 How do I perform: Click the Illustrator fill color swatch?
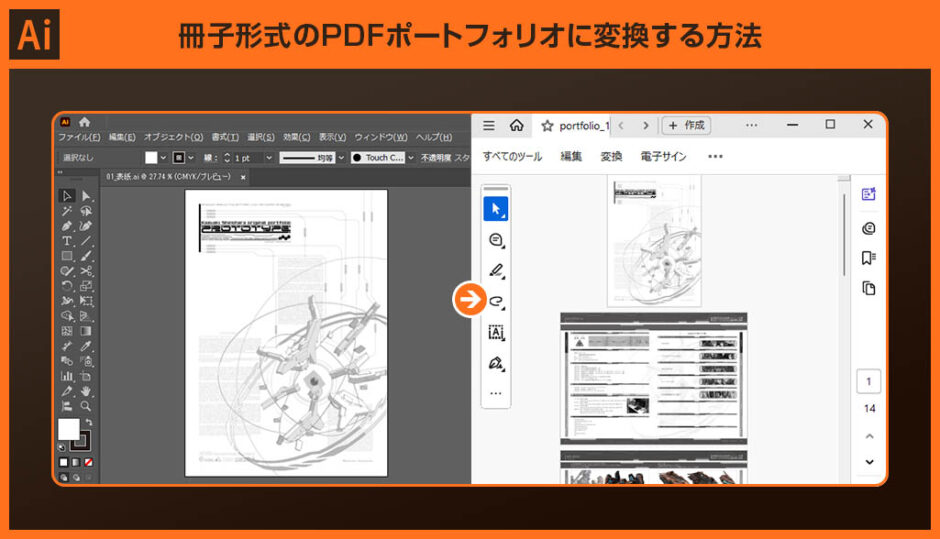pyautogui.click(x=68, y=429)
